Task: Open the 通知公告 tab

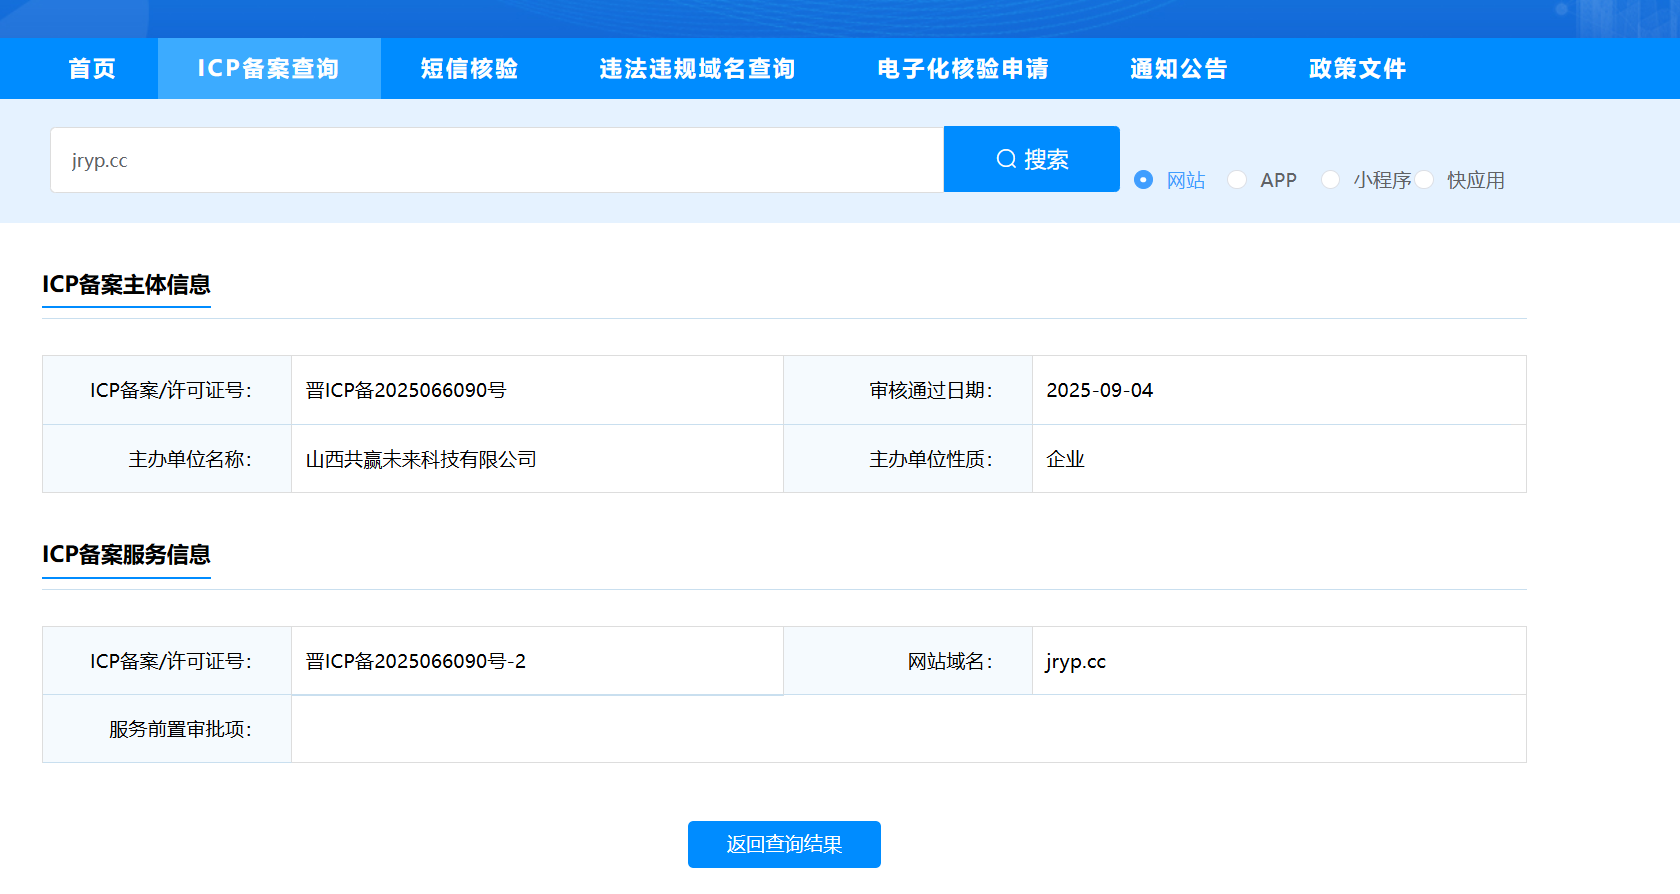Action: 1178,68
